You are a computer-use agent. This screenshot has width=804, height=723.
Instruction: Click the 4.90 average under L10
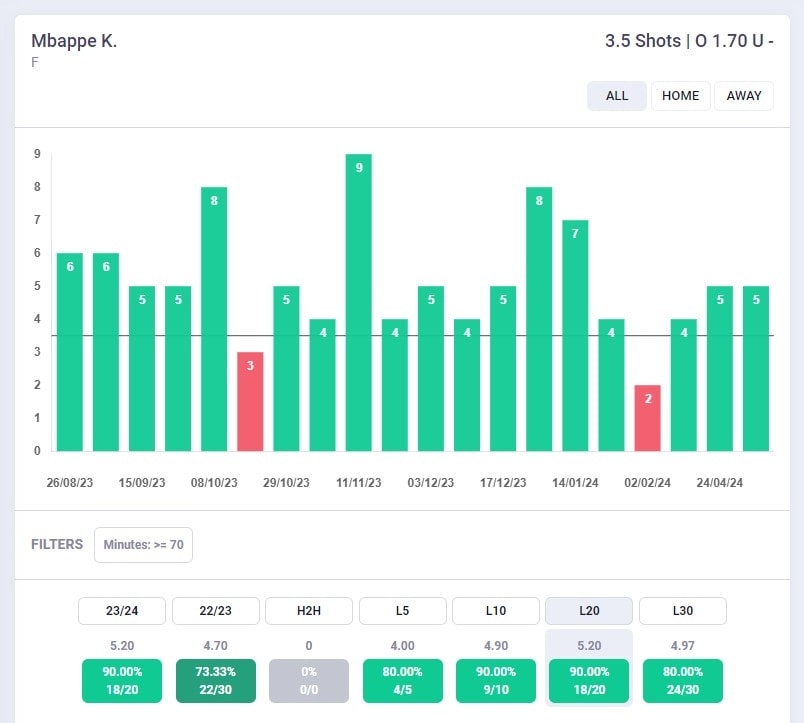click(496, 646)
